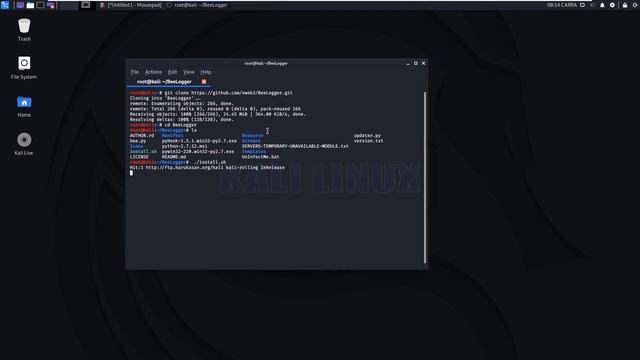This screenshot has width=640, height=360.
Task: Open the terminal View menu
Action: (189, 72)
